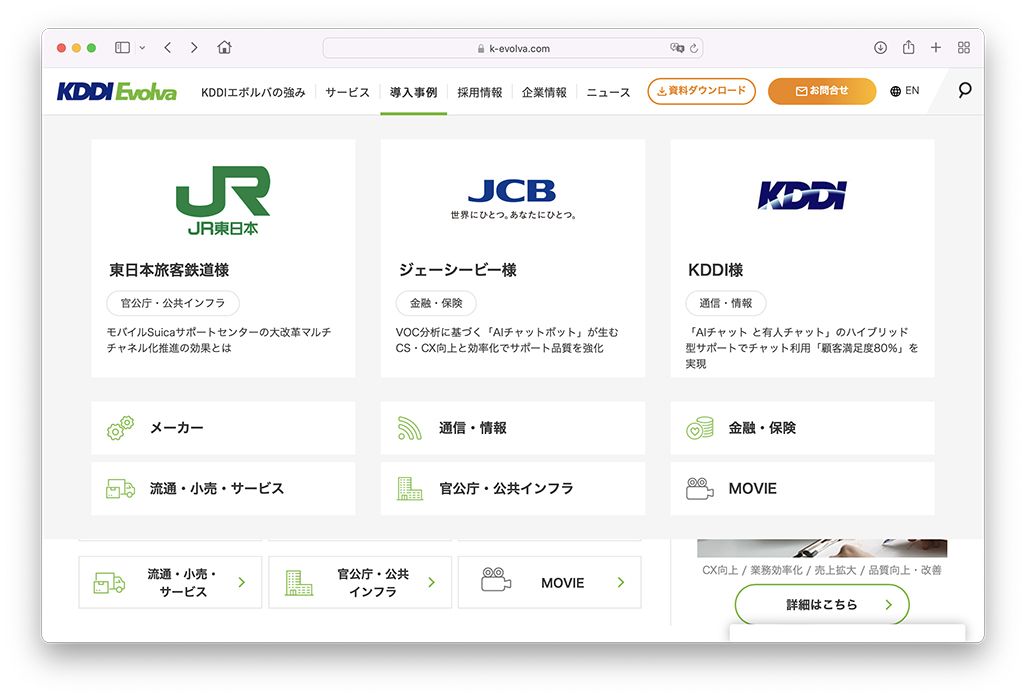This screenshot has height=698, width=1026.
Task: Go back with the browser back arrow
Action: (x=168, y=48)
